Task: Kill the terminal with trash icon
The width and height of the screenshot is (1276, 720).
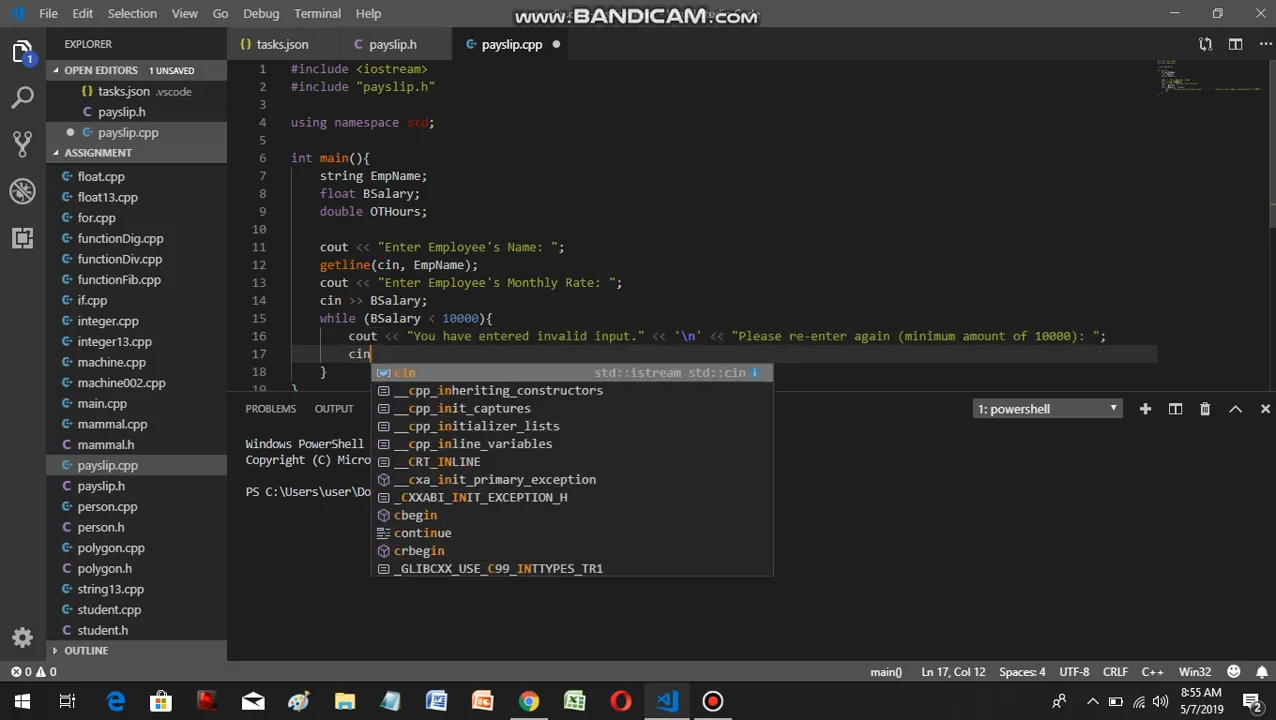Action: click(1205, 409)
